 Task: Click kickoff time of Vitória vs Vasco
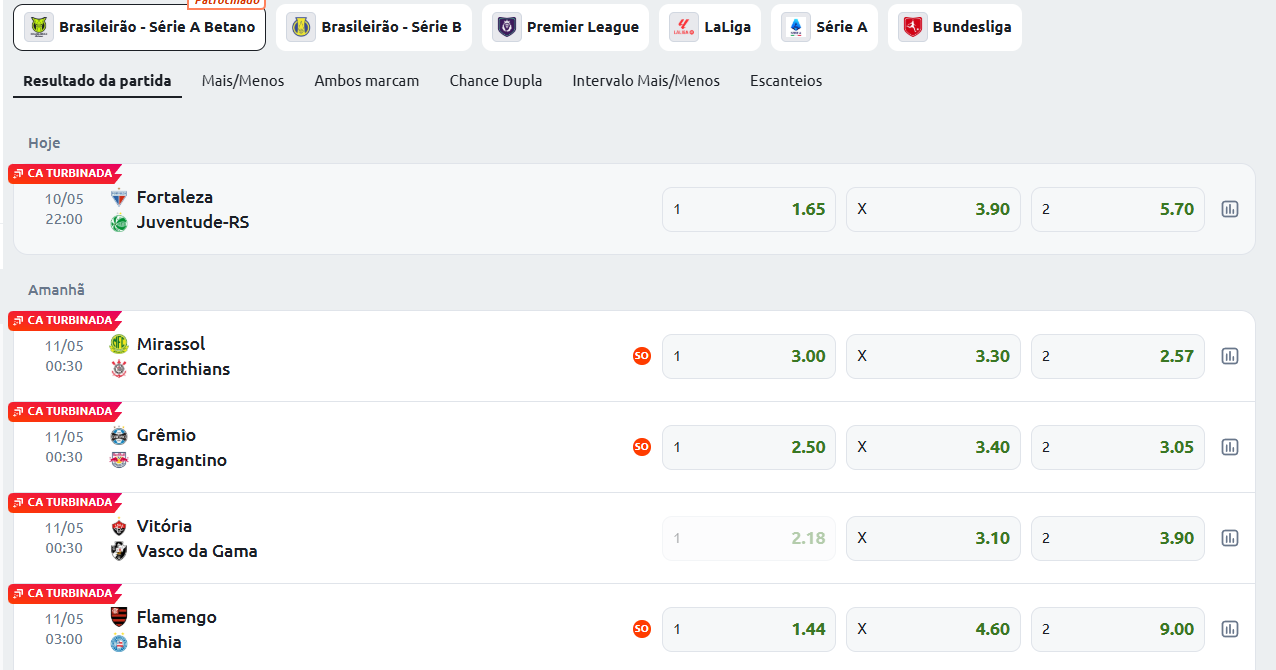[64, 538]
